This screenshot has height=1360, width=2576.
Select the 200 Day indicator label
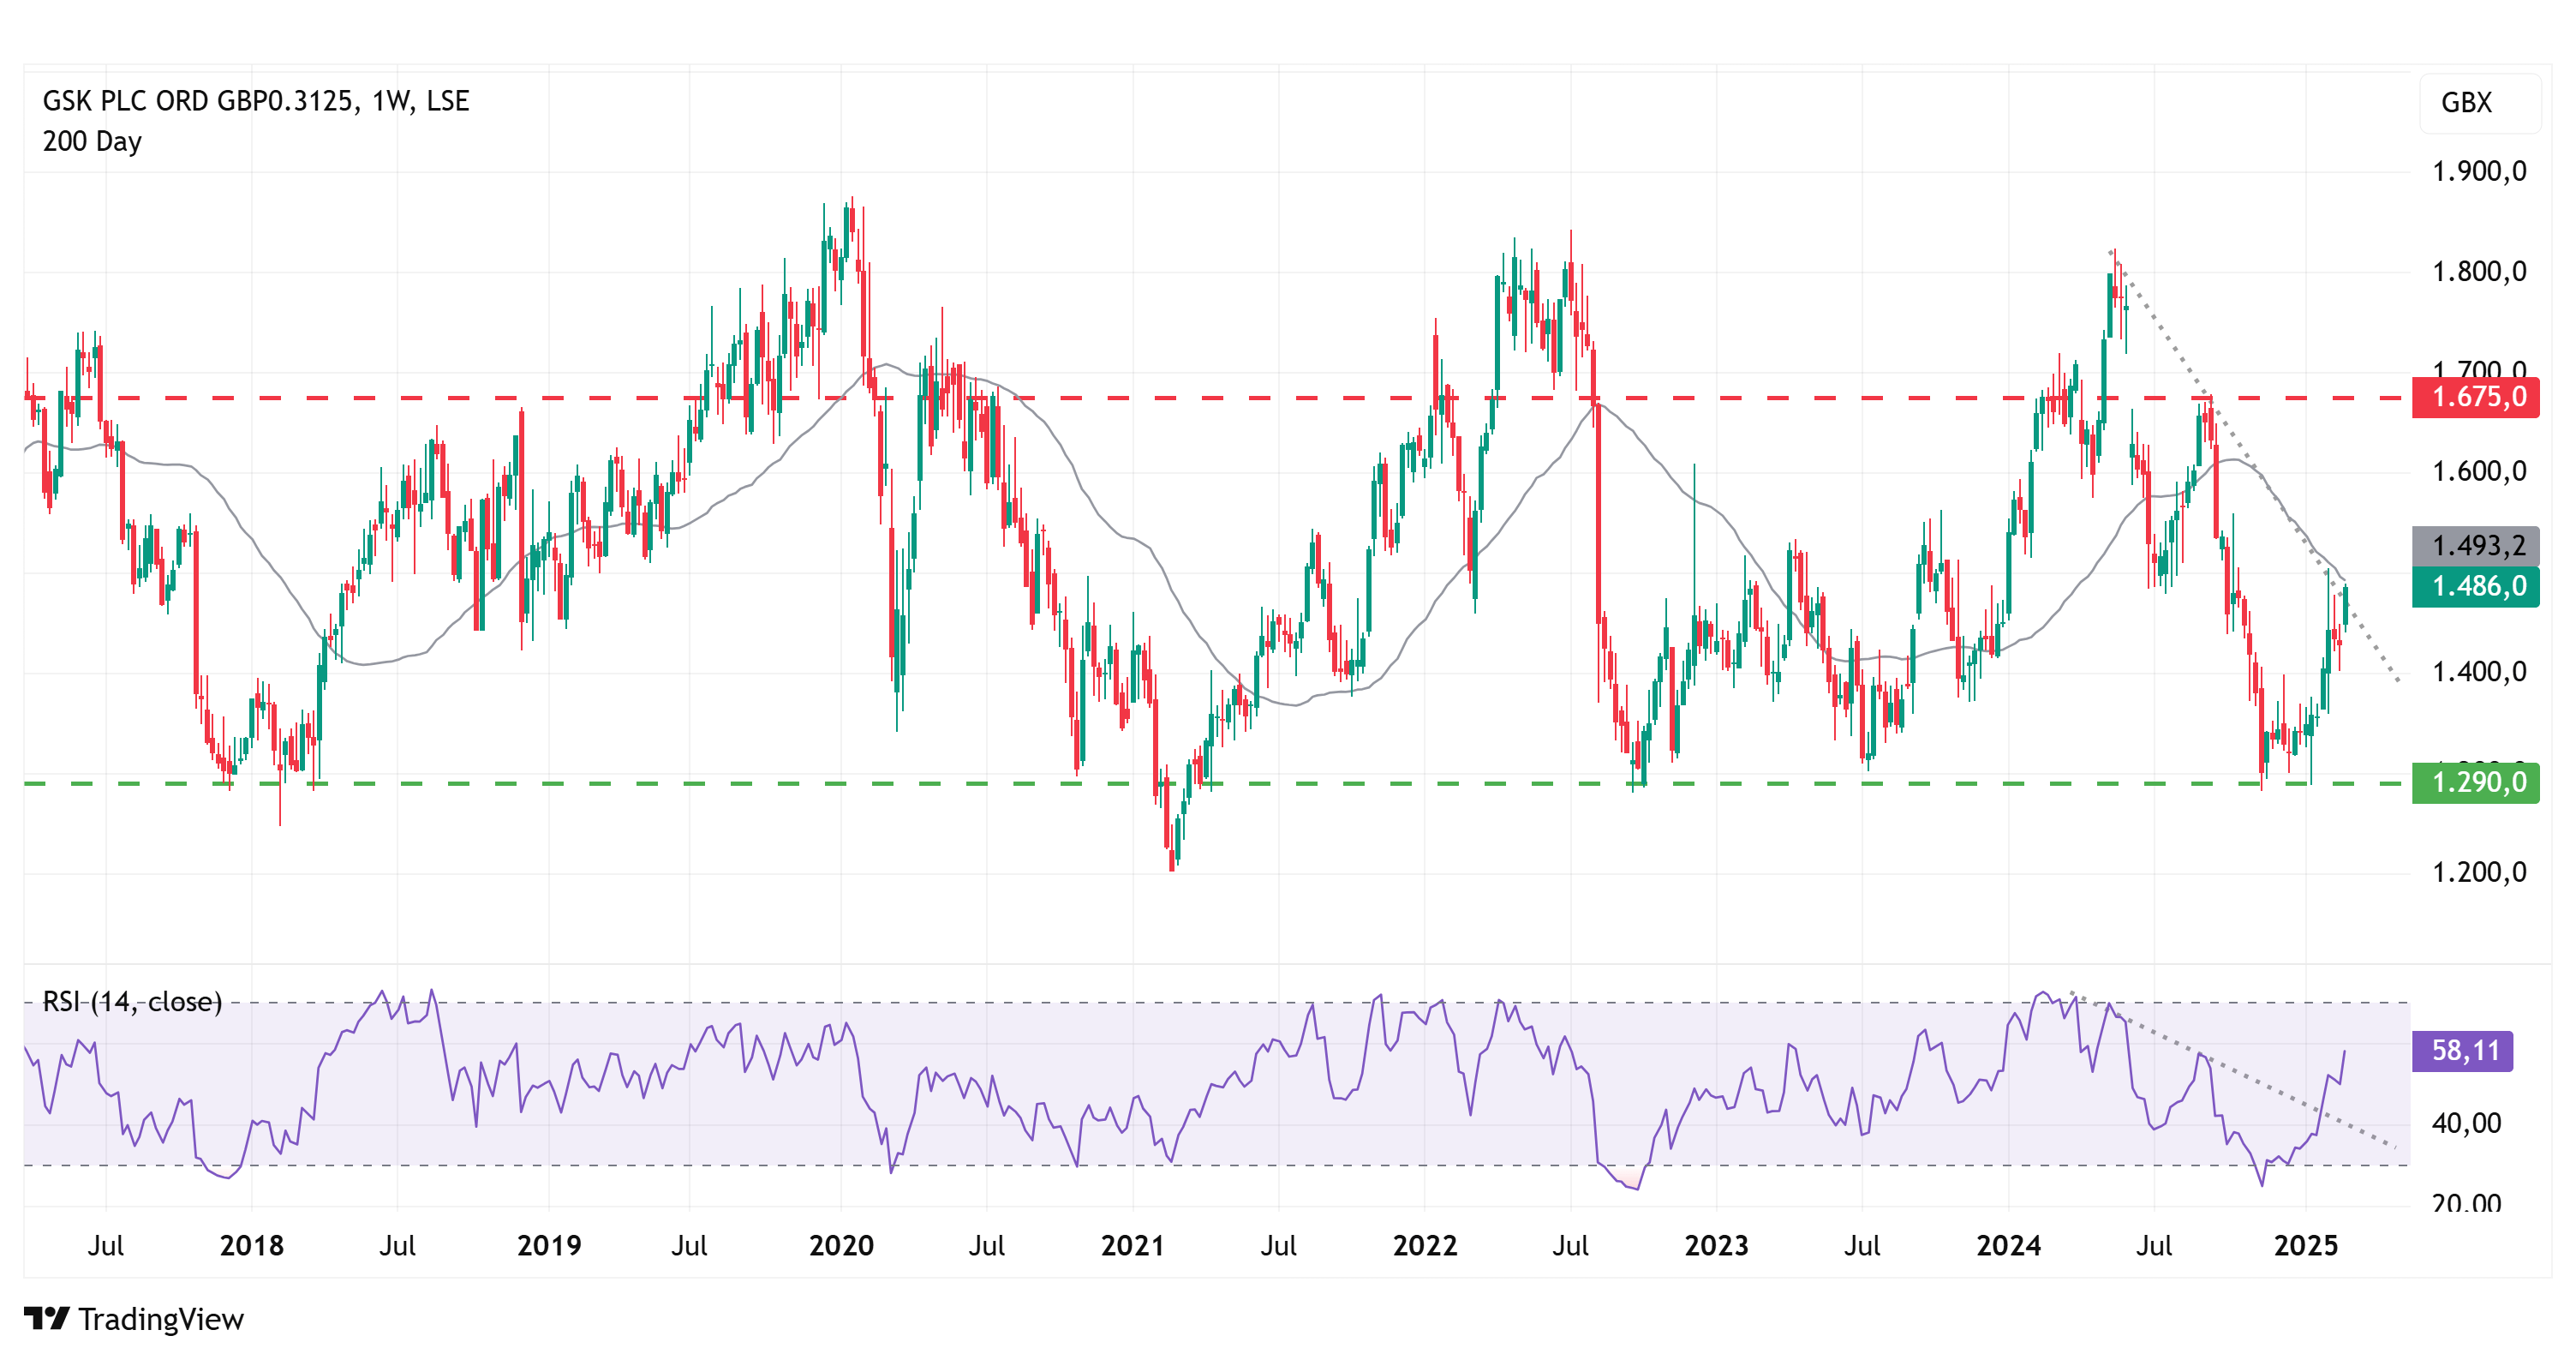click(92, 142)
